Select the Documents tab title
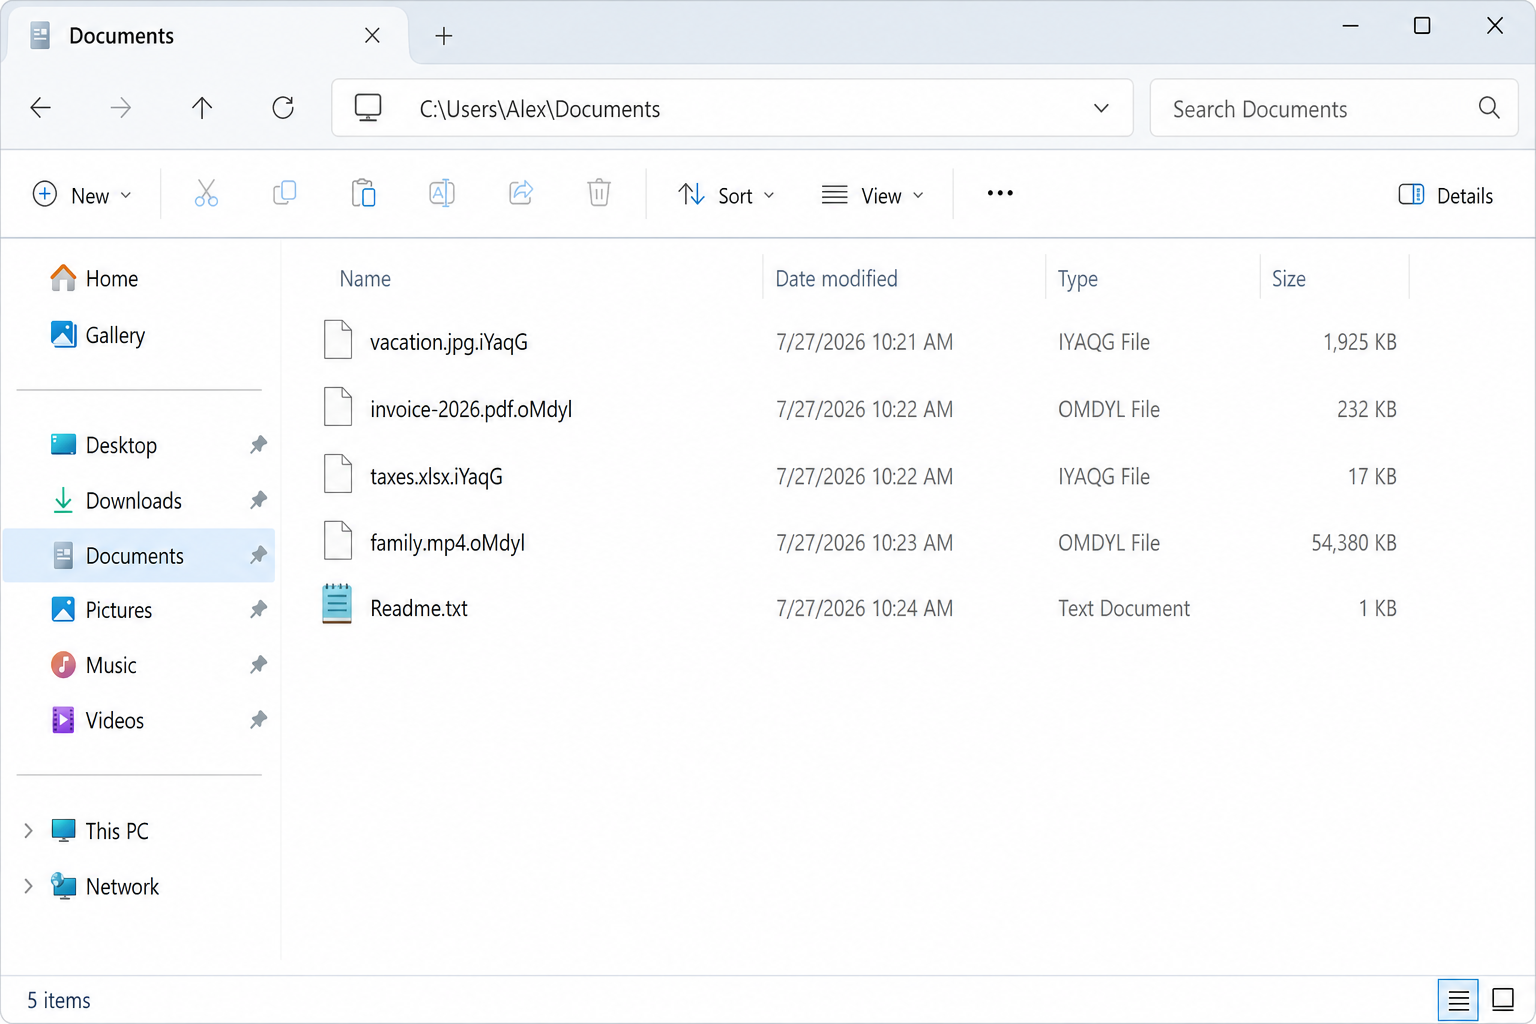Screen dimensions: 1536x1024 121,36
